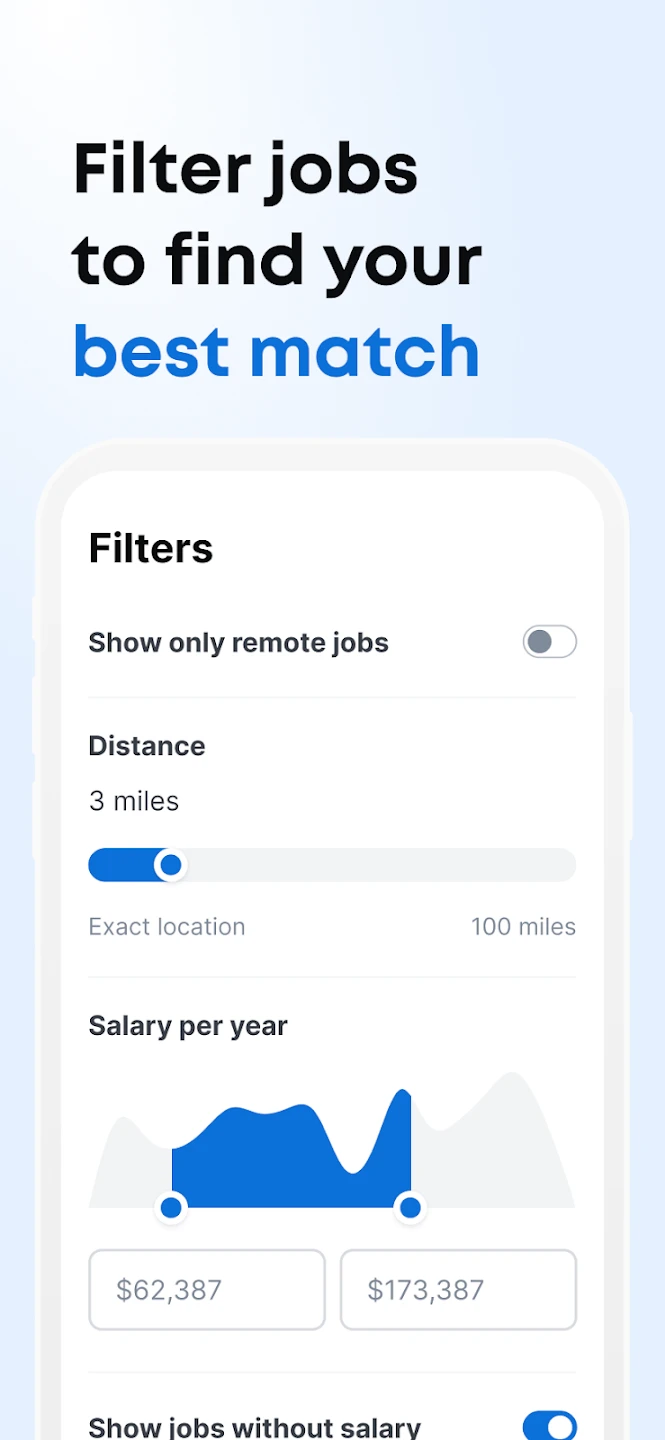Tap the Show jobs without salary label
This screenshot has width=665, height=1440.
pyautogui.click(x=254, y=1427)
